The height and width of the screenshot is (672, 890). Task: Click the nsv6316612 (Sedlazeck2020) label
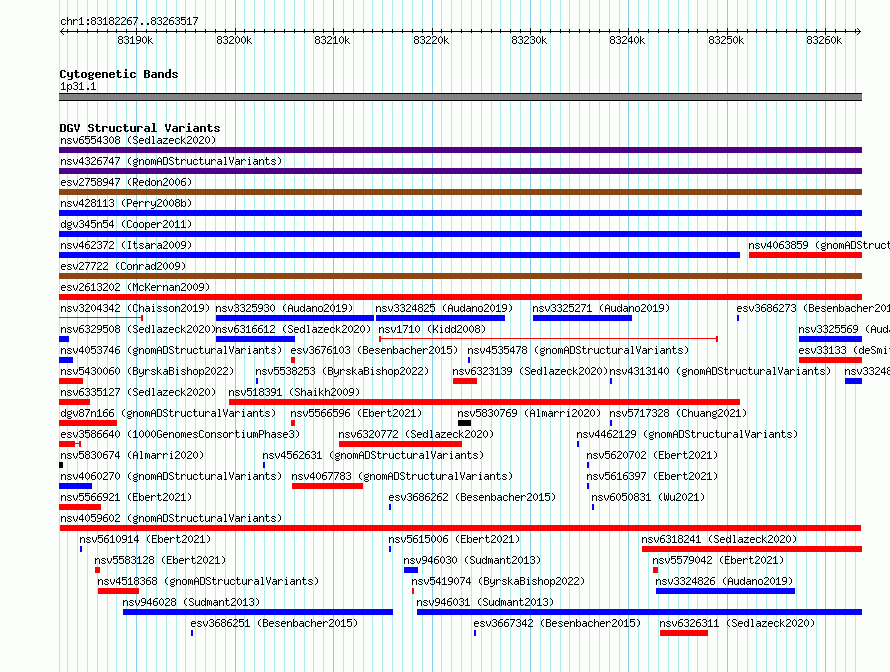[293, 329]
